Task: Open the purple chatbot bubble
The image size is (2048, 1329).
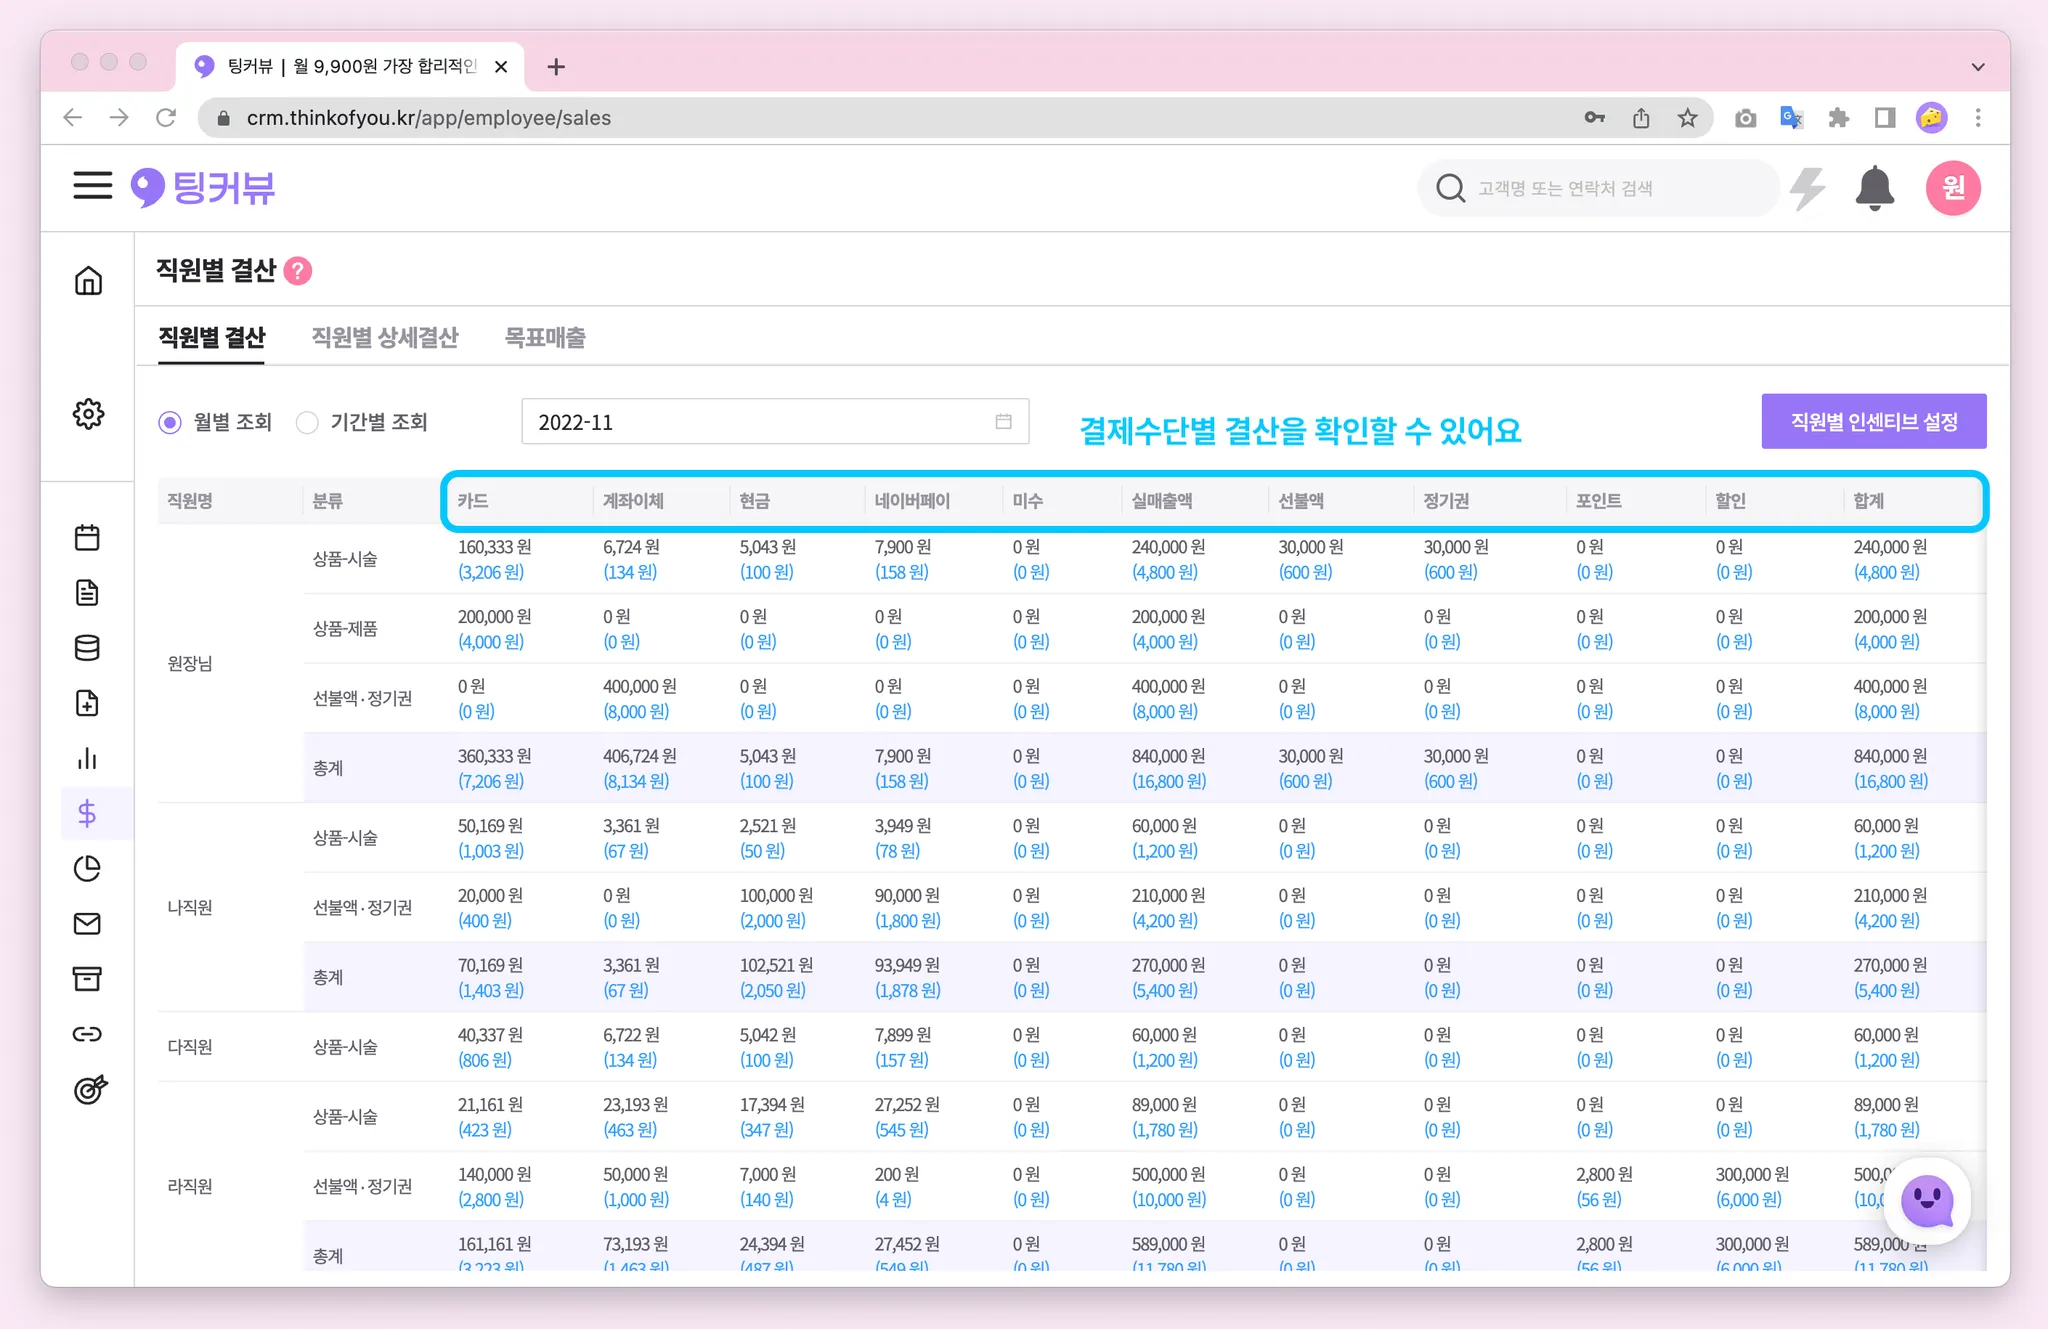Action: point(1927,1200)
